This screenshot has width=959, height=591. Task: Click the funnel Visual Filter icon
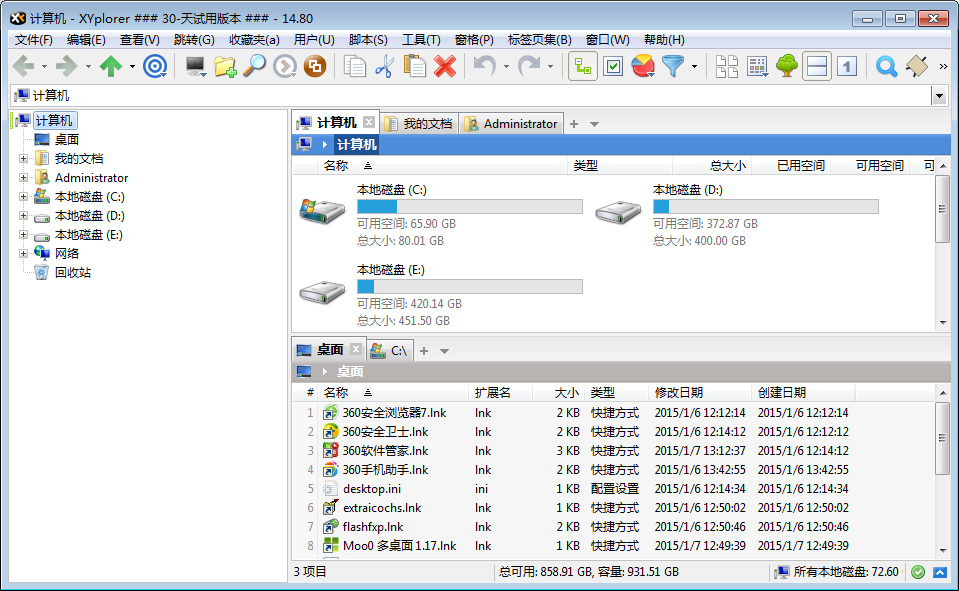coord(673,66)
